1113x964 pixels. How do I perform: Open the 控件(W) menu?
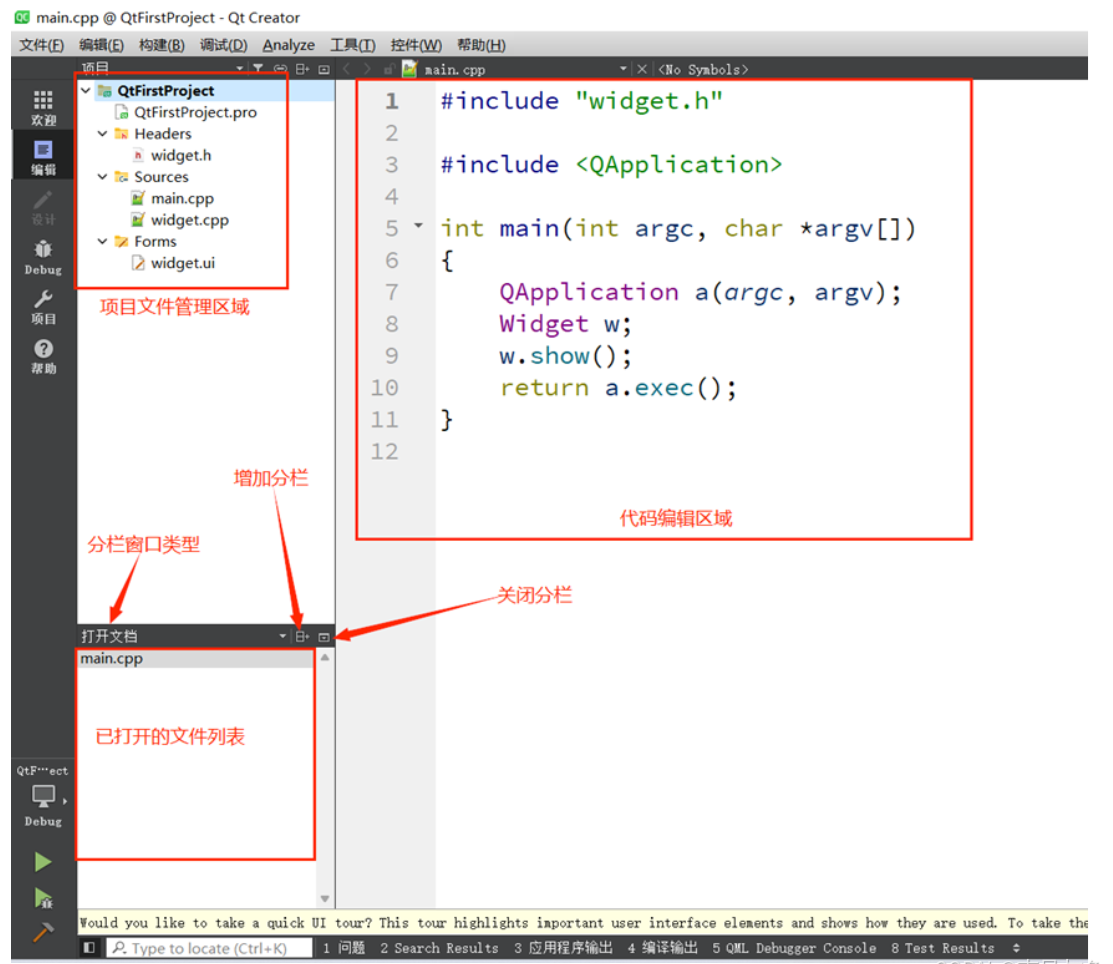[x=416, y=45]
